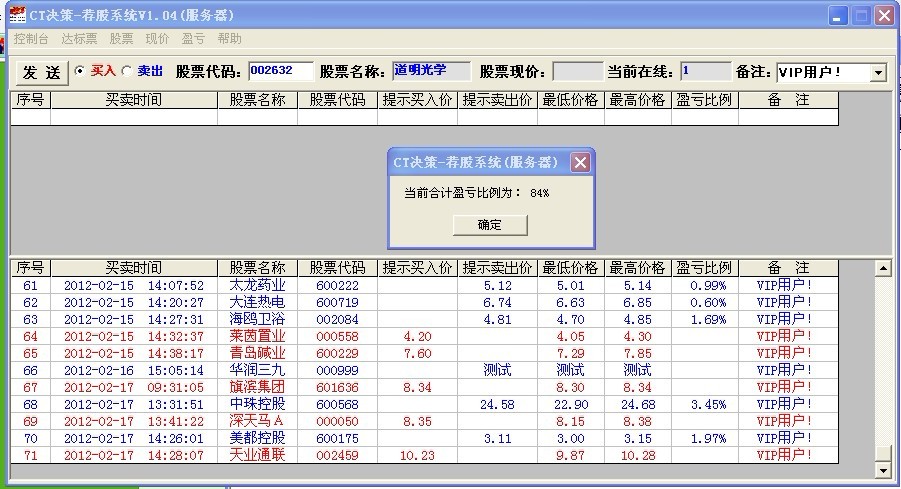Click 序号 header in lower table
Viewport: 901px width, 489px height.
click(x=30, y=268)
